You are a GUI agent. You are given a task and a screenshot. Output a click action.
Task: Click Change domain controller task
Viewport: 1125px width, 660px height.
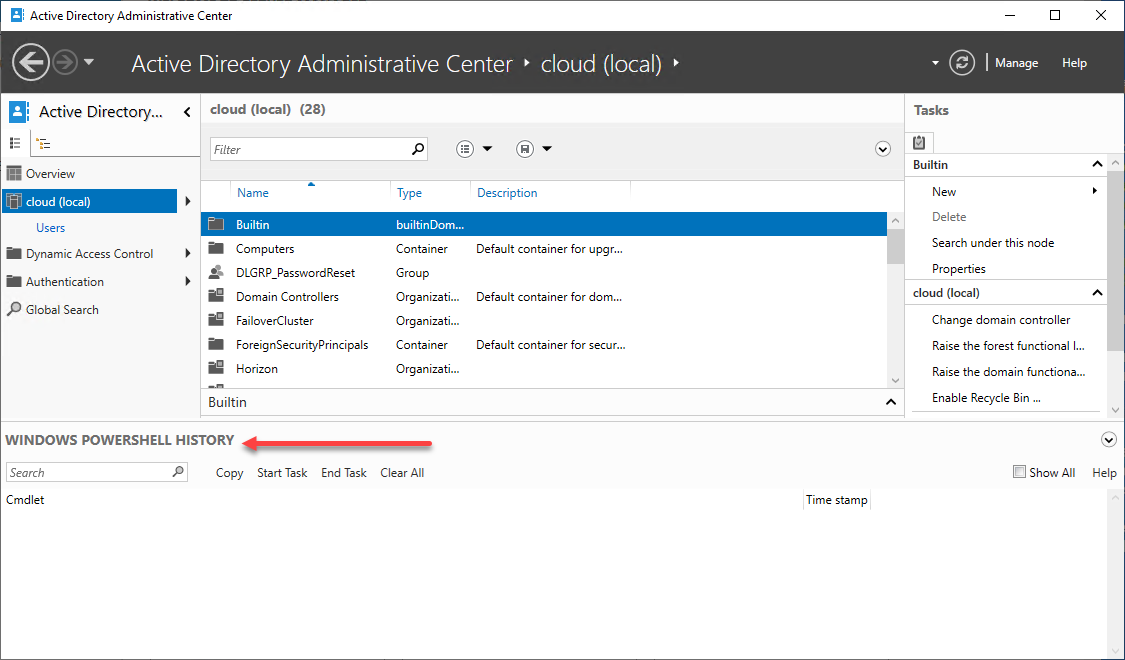(x=1001, y=319)
